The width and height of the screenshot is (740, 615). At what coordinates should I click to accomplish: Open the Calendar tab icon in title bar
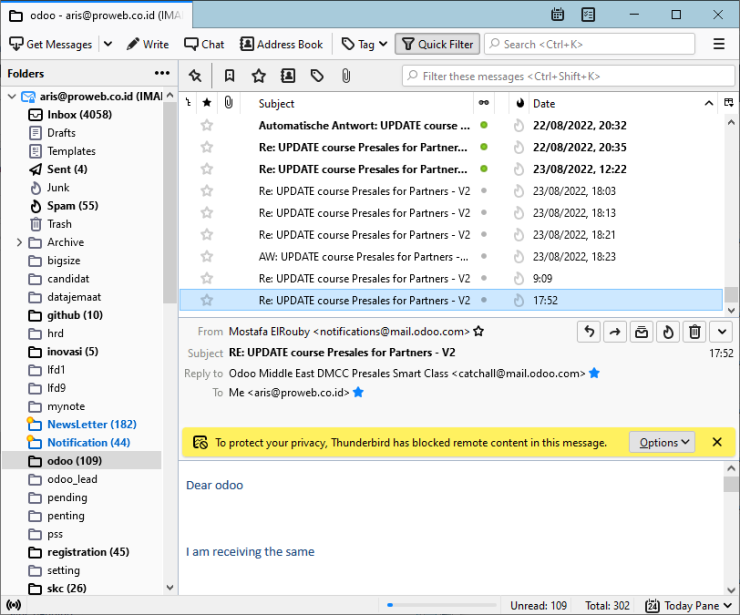point(557,15)
